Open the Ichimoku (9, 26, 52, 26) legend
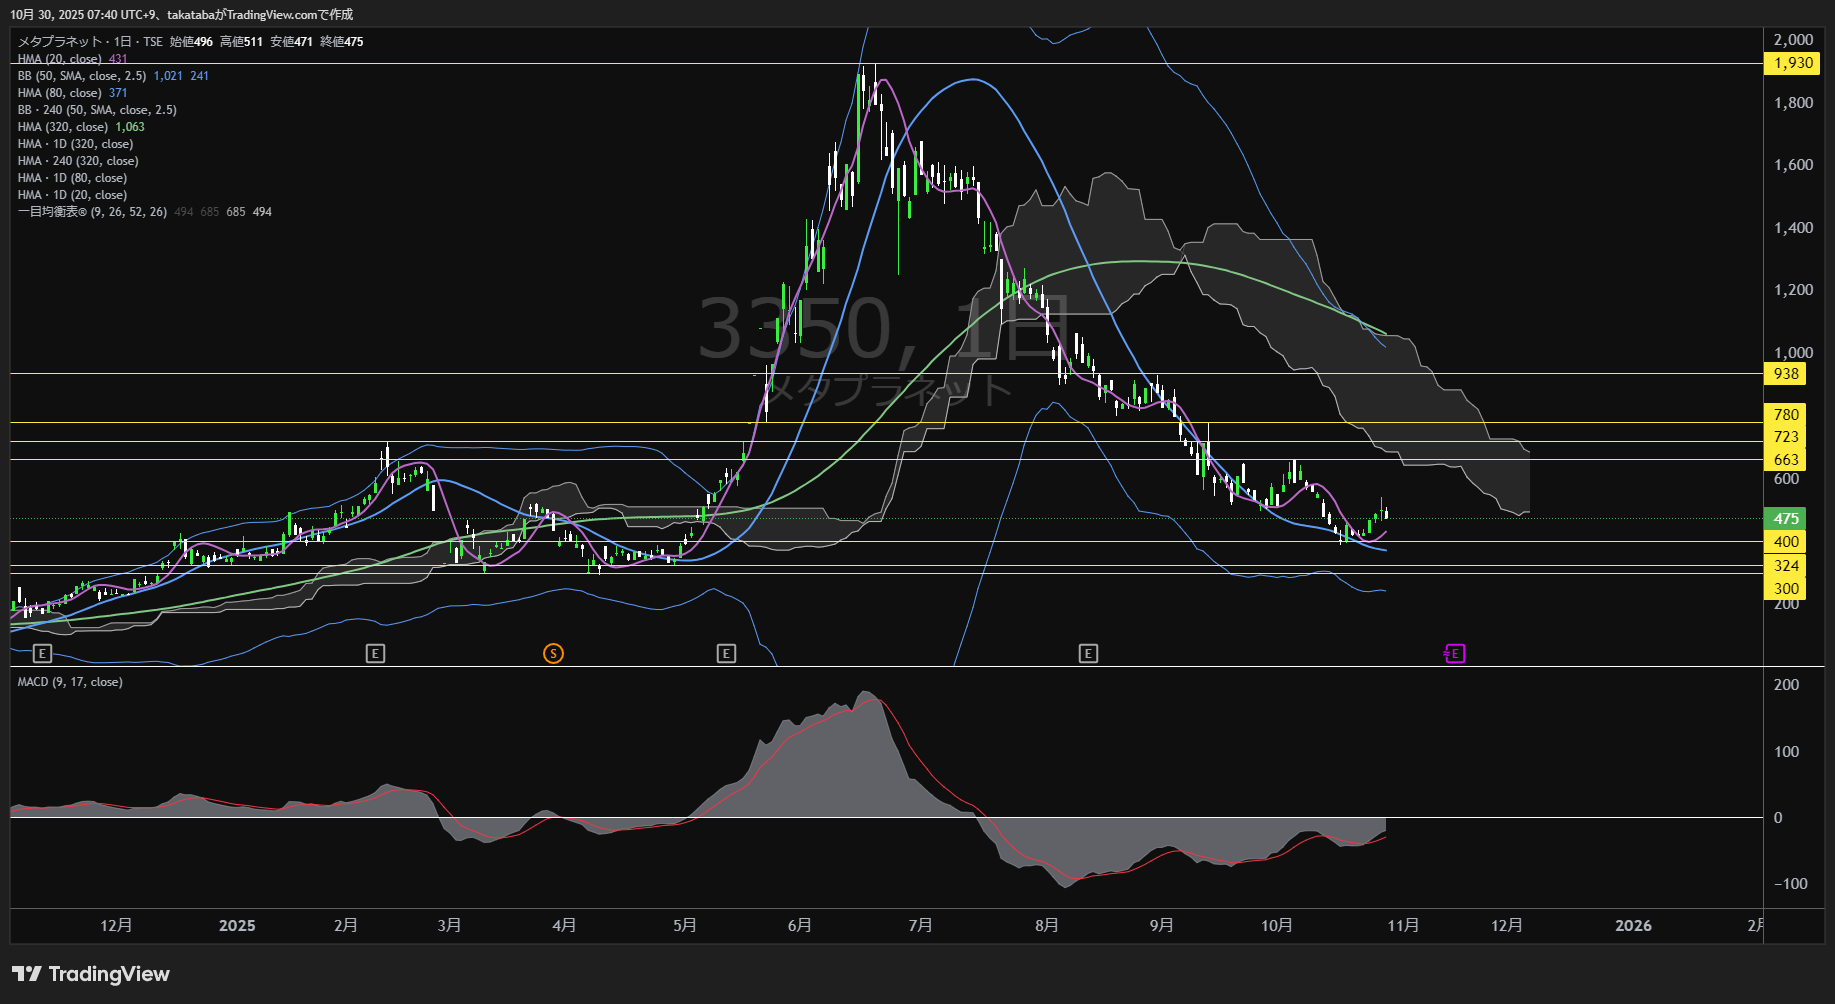This screenshot has height=1004, width=1835. (92, 212)
